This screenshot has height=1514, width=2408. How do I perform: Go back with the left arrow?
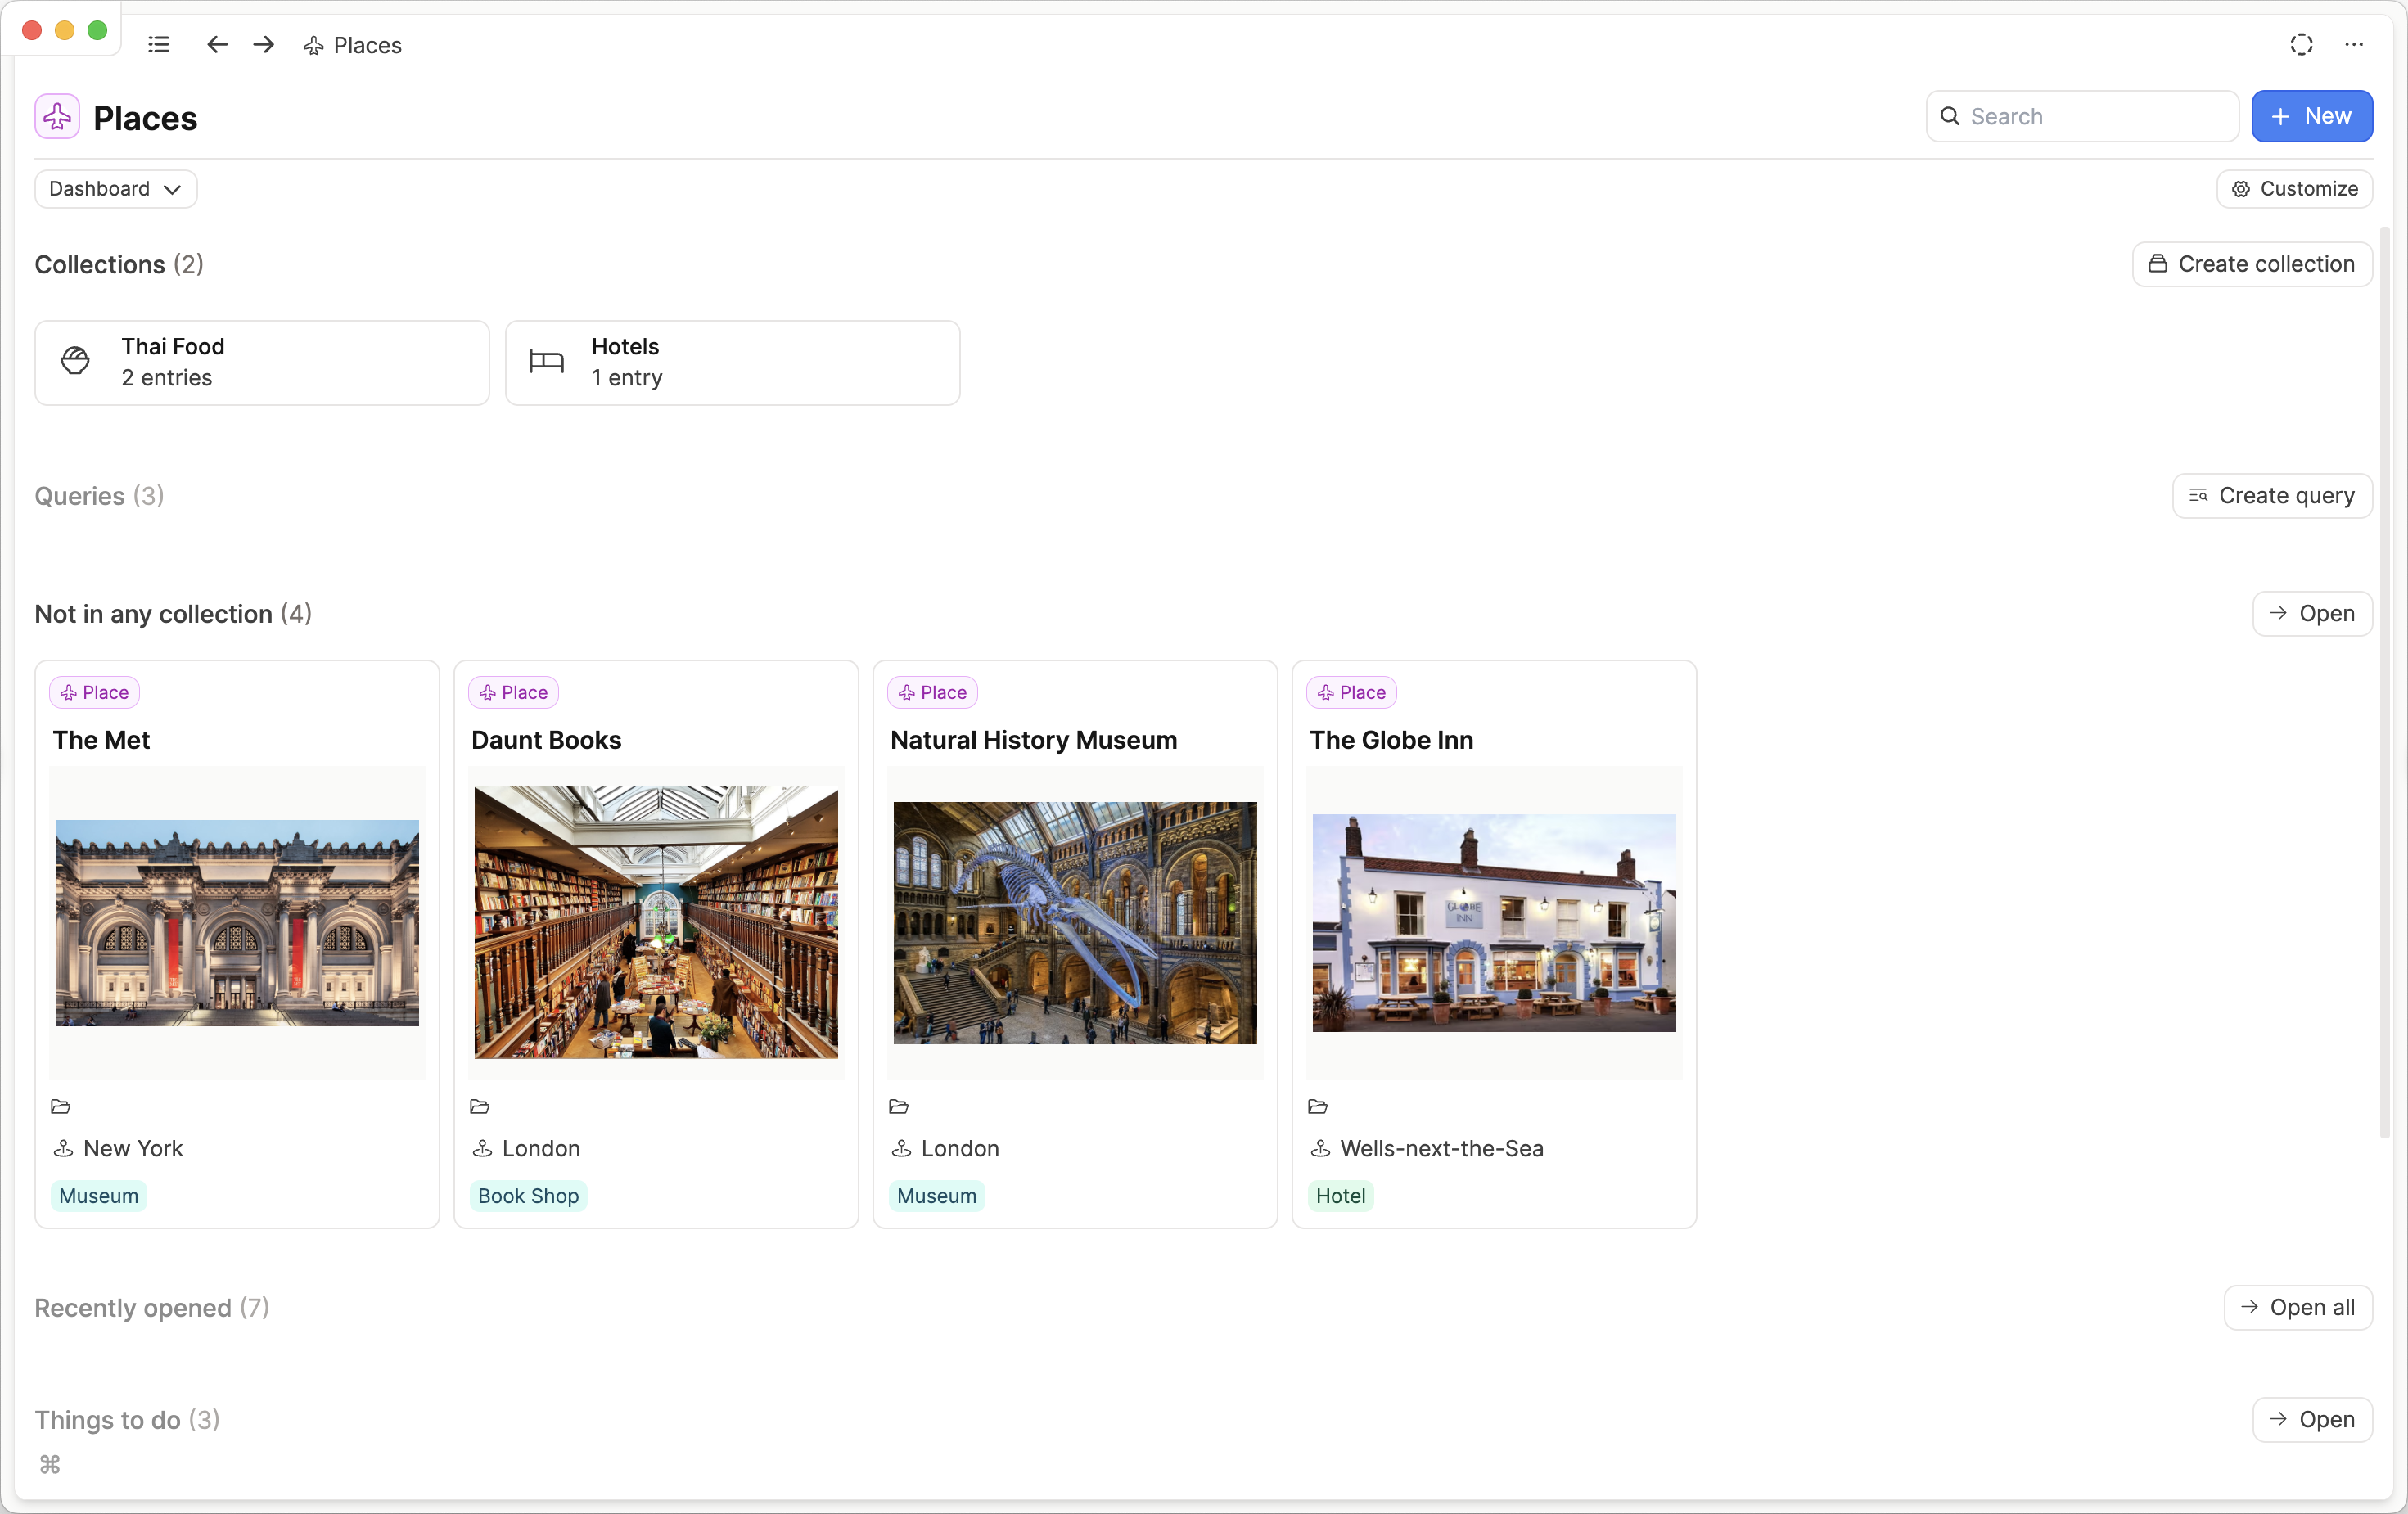point(217,45)
